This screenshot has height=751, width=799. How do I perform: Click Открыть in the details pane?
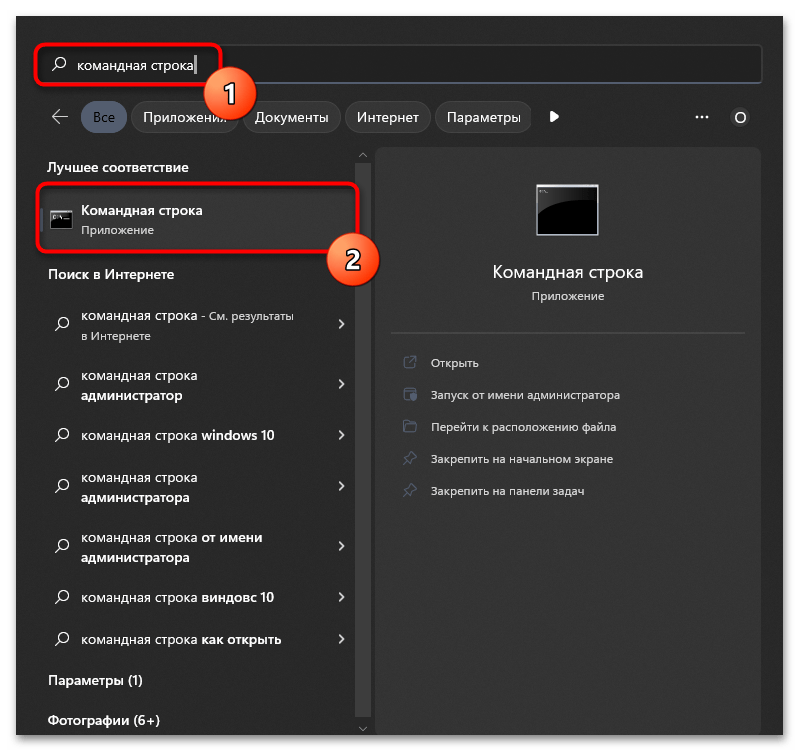point(455,363)
